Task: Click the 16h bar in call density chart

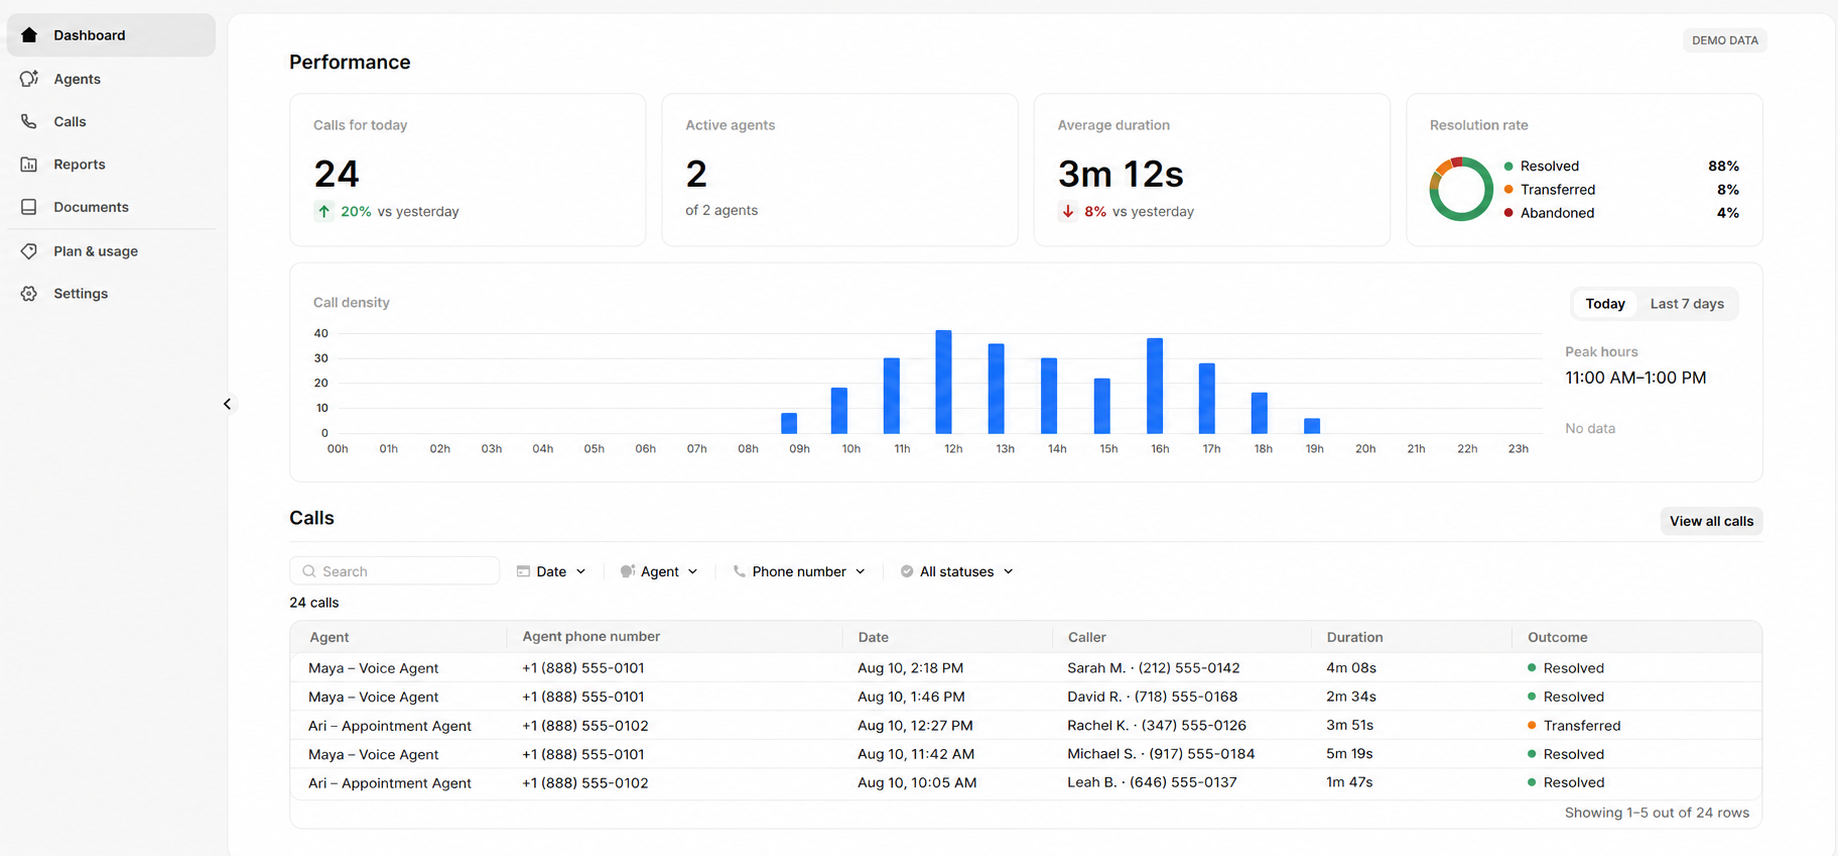Action: pyautogui.click(x=1154, y=386)
